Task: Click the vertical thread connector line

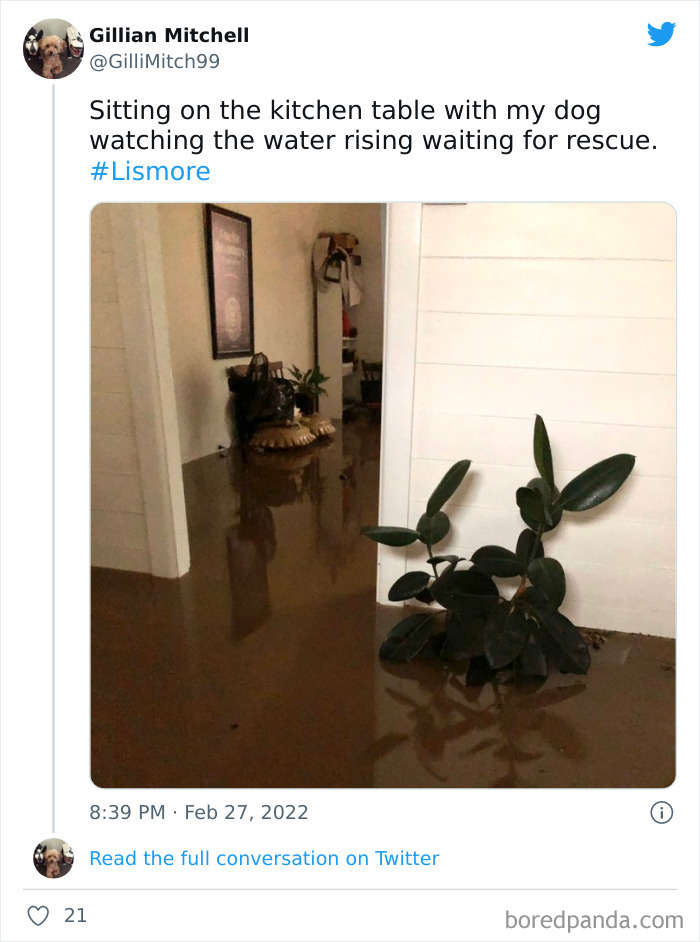Action: (x=55, y=450)
